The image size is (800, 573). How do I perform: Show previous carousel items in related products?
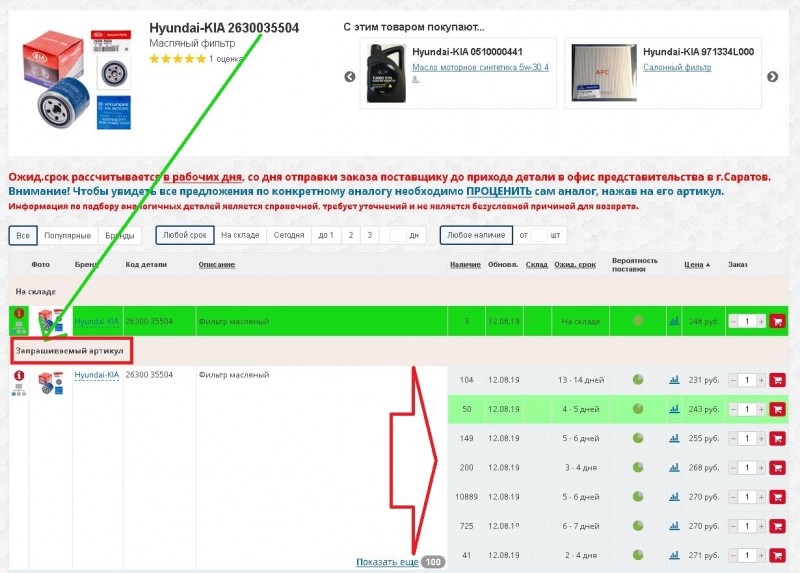tap(349, 77)
